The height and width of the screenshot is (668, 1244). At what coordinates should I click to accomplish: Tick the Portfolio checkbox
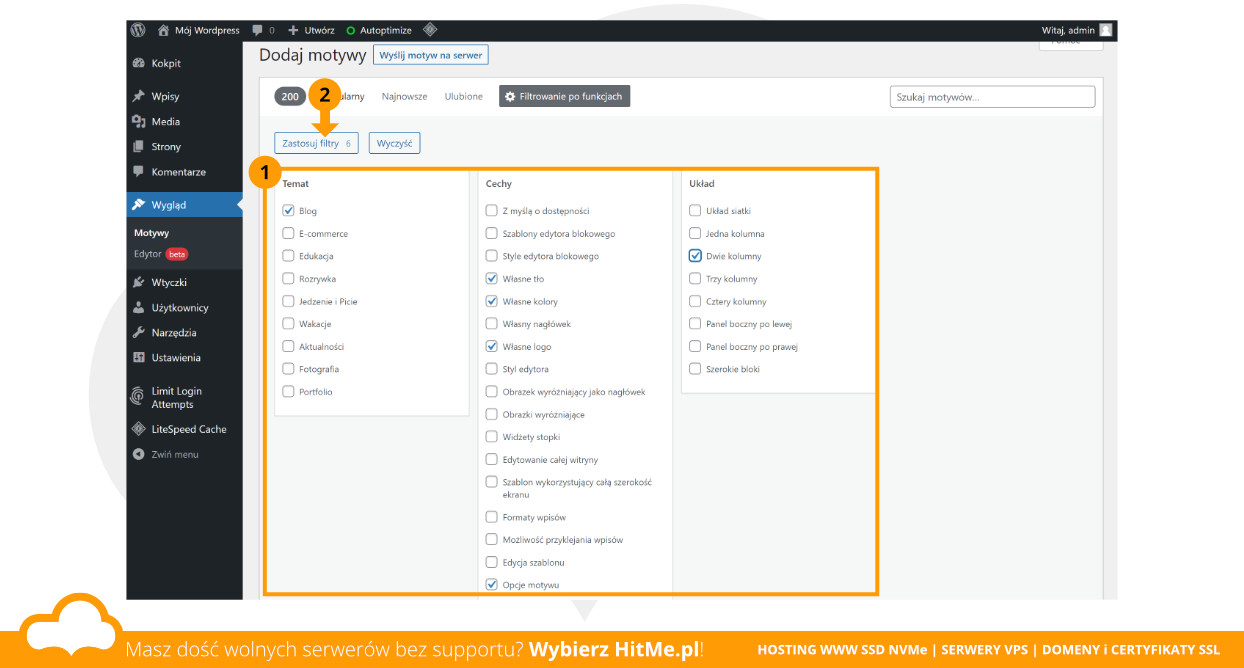click(289, 392)
